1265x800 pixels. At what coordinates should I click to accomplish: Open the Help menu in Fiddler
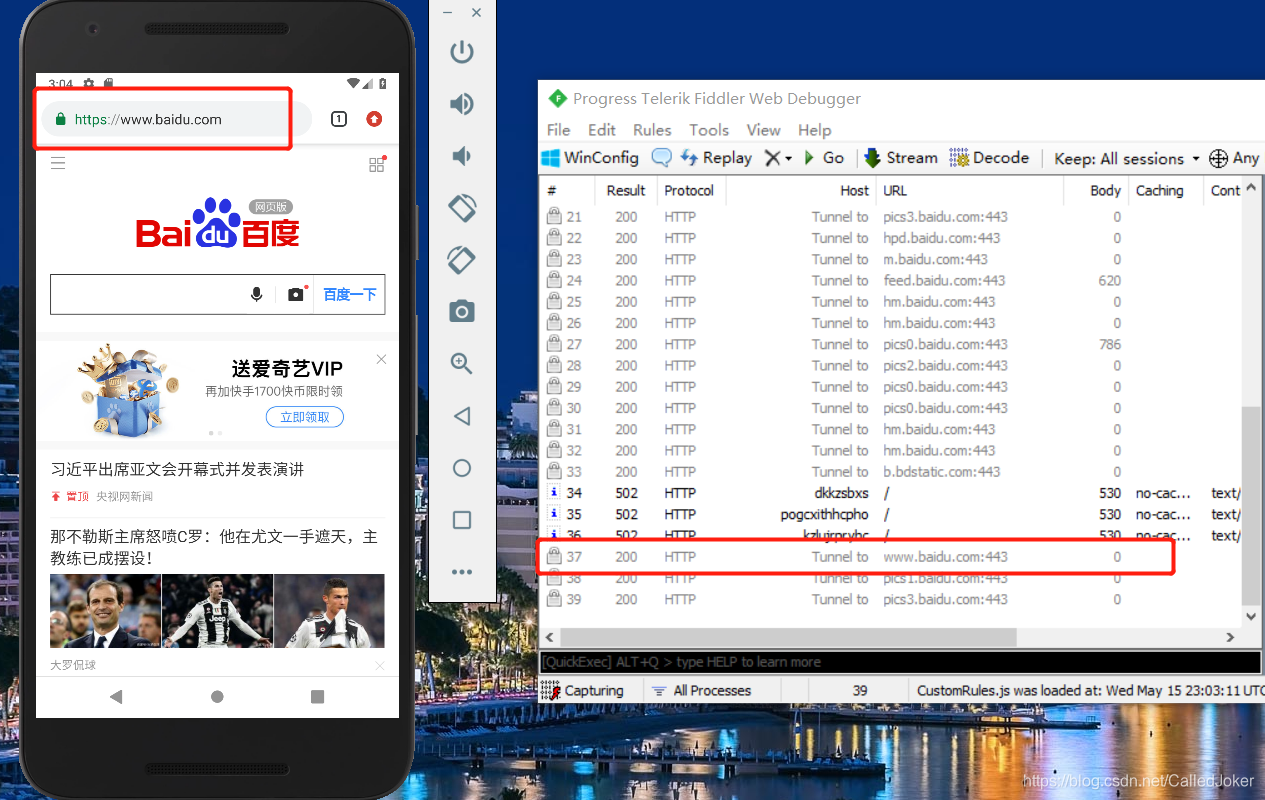[814, 130]
